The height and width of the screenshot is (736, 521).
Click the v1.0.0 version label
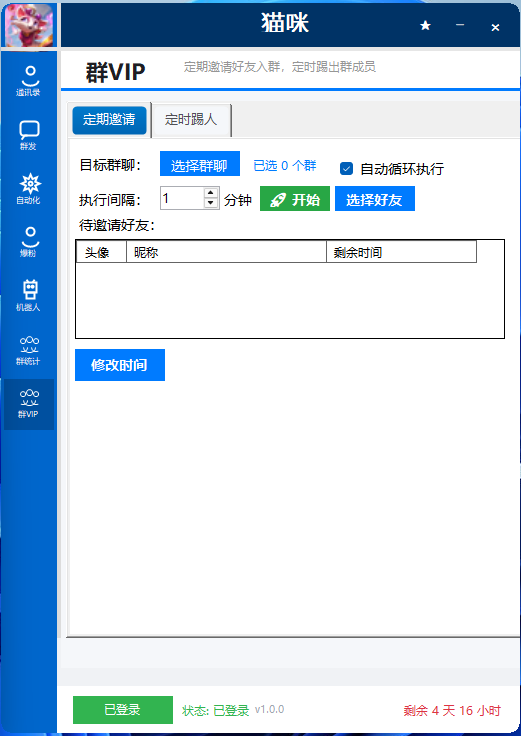click(x=269, y=709)
